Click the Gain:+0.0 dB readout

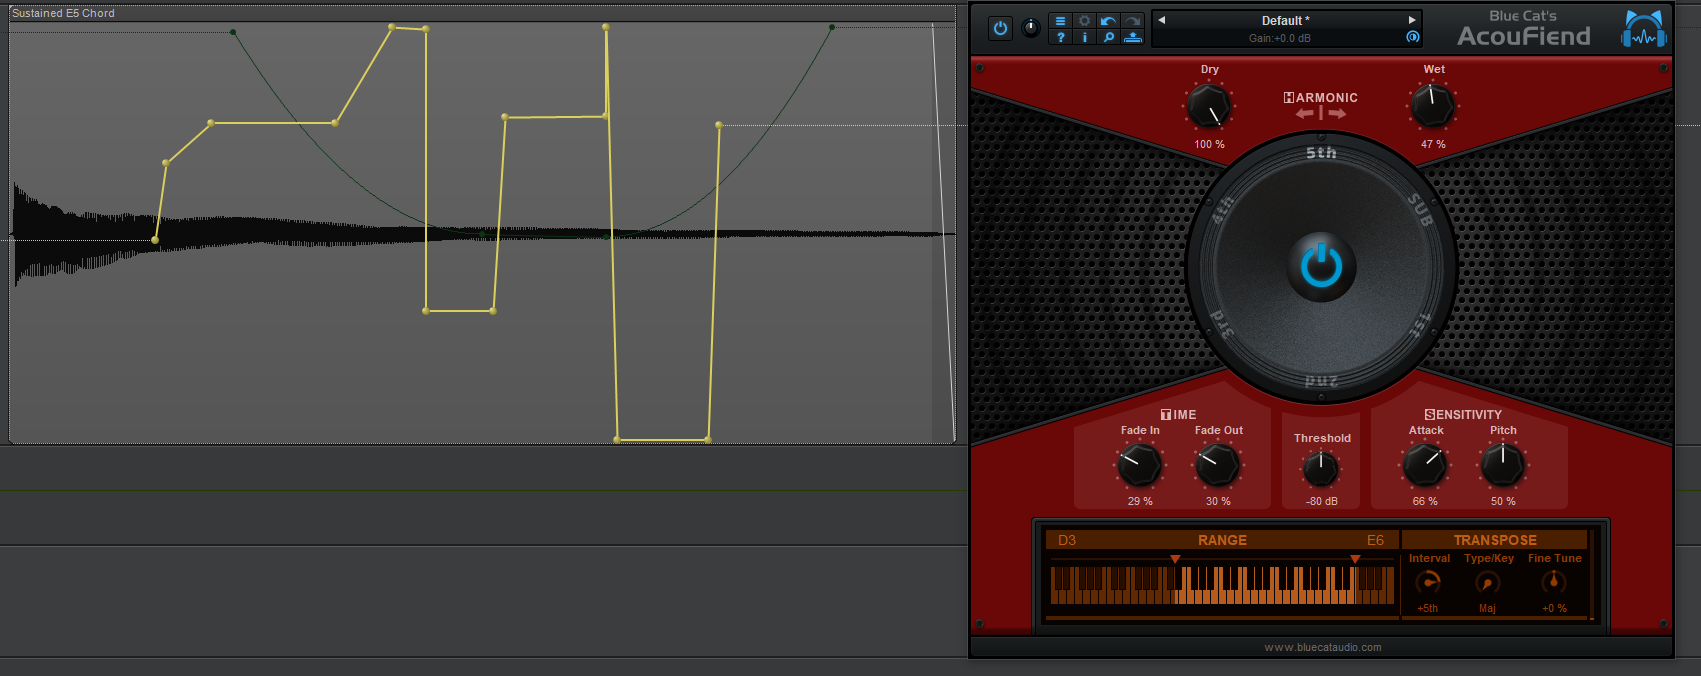coord(1279,38)
